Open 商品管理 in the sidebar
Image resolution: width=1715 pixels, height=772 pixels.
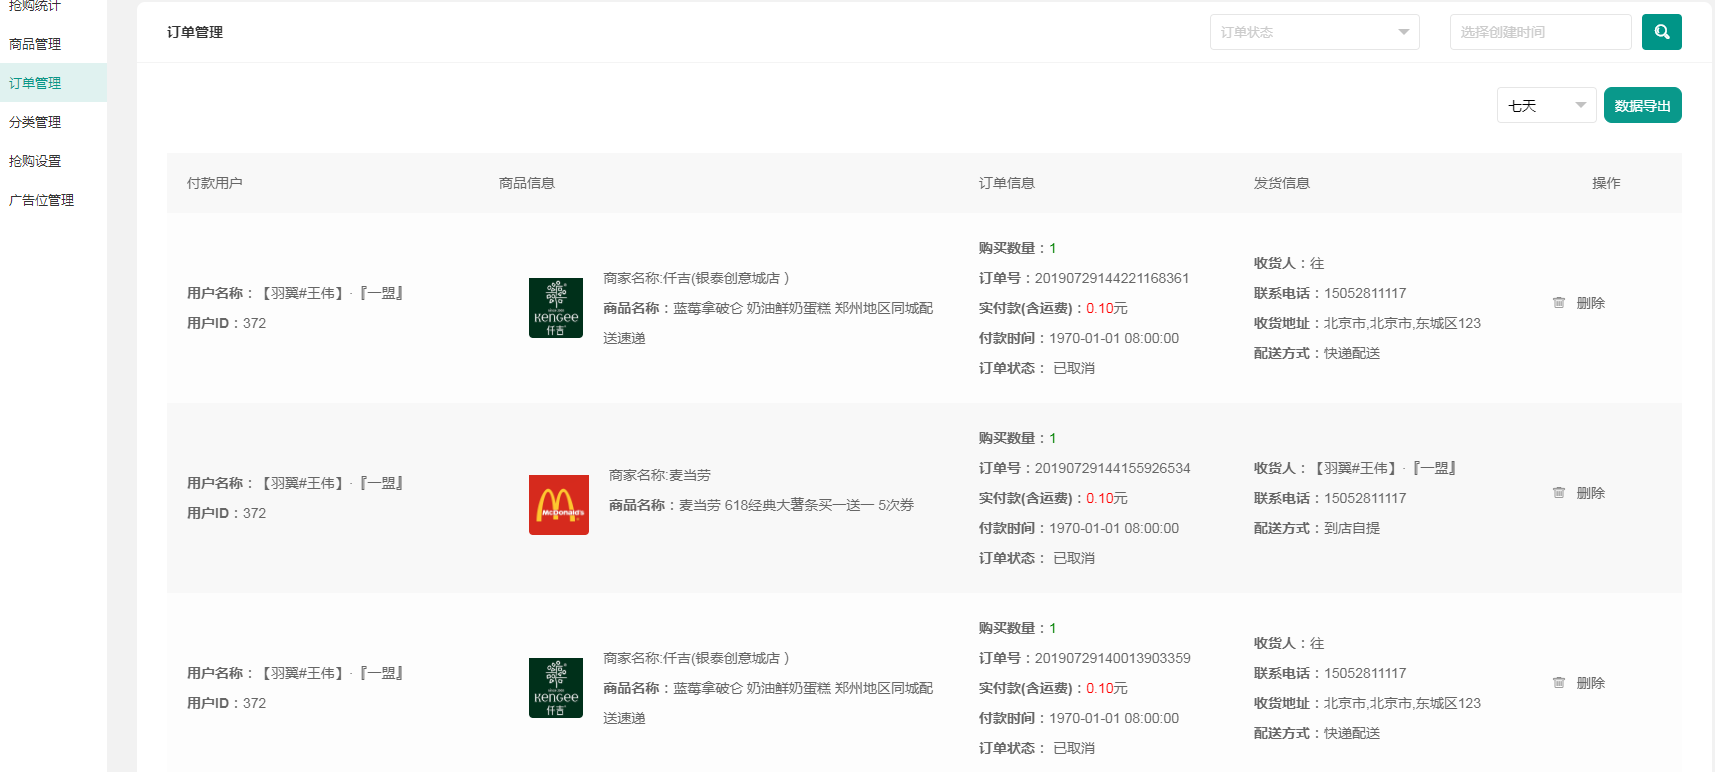pyautogui.click(x=35, y=44)
